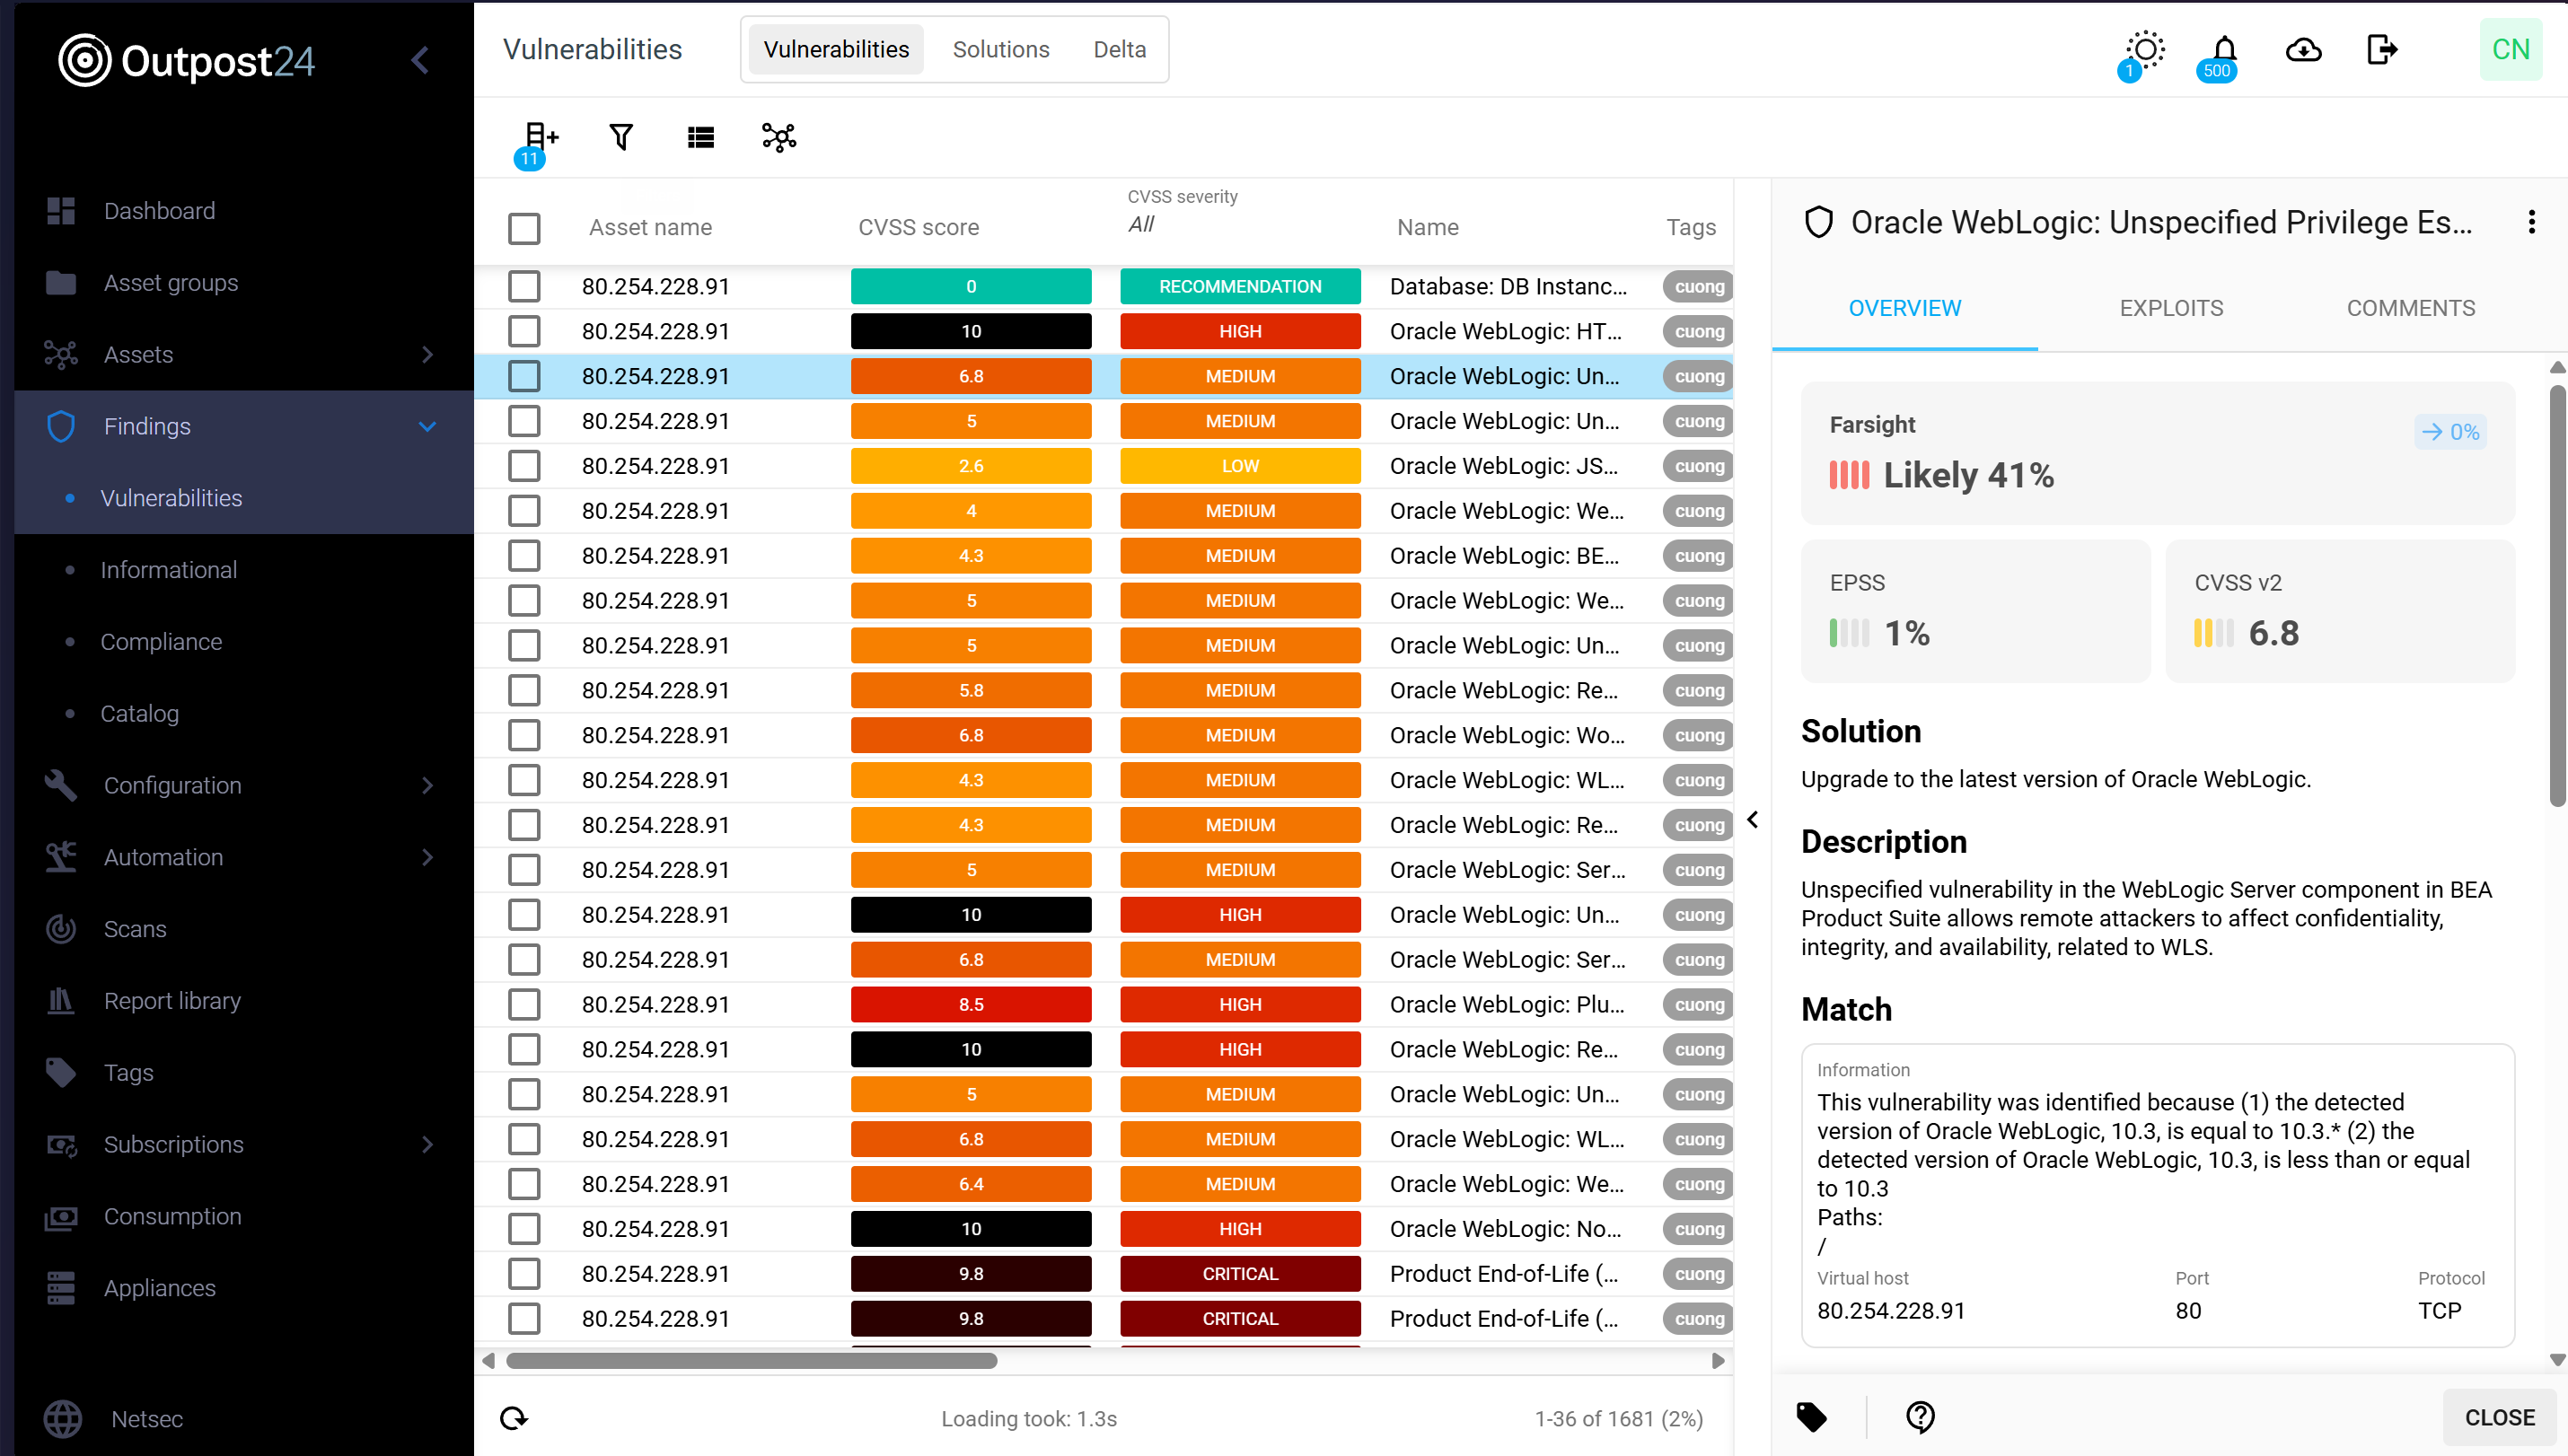2568x1456 pixels.
Task: Check the RECOMMENDATION row checkbox
Action: point(524,287)
